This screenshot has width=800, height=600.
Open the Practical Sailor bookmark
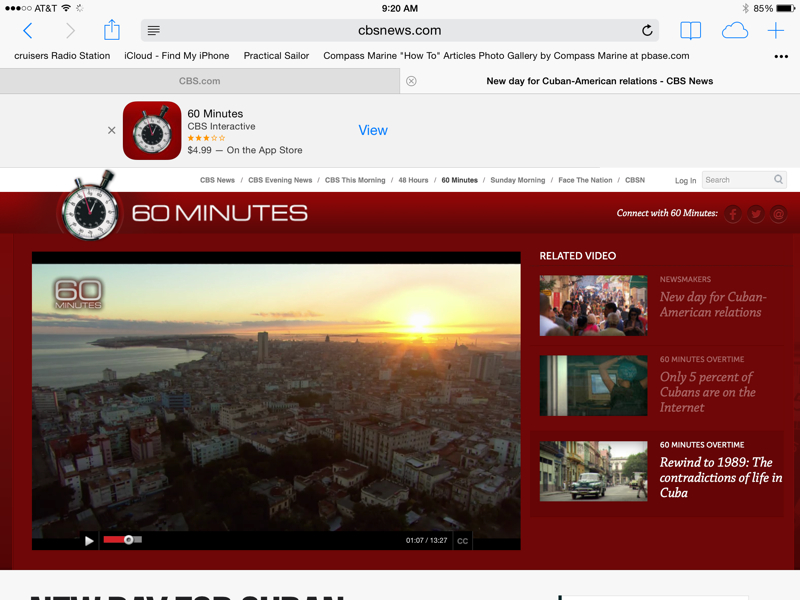coord(276,56)
